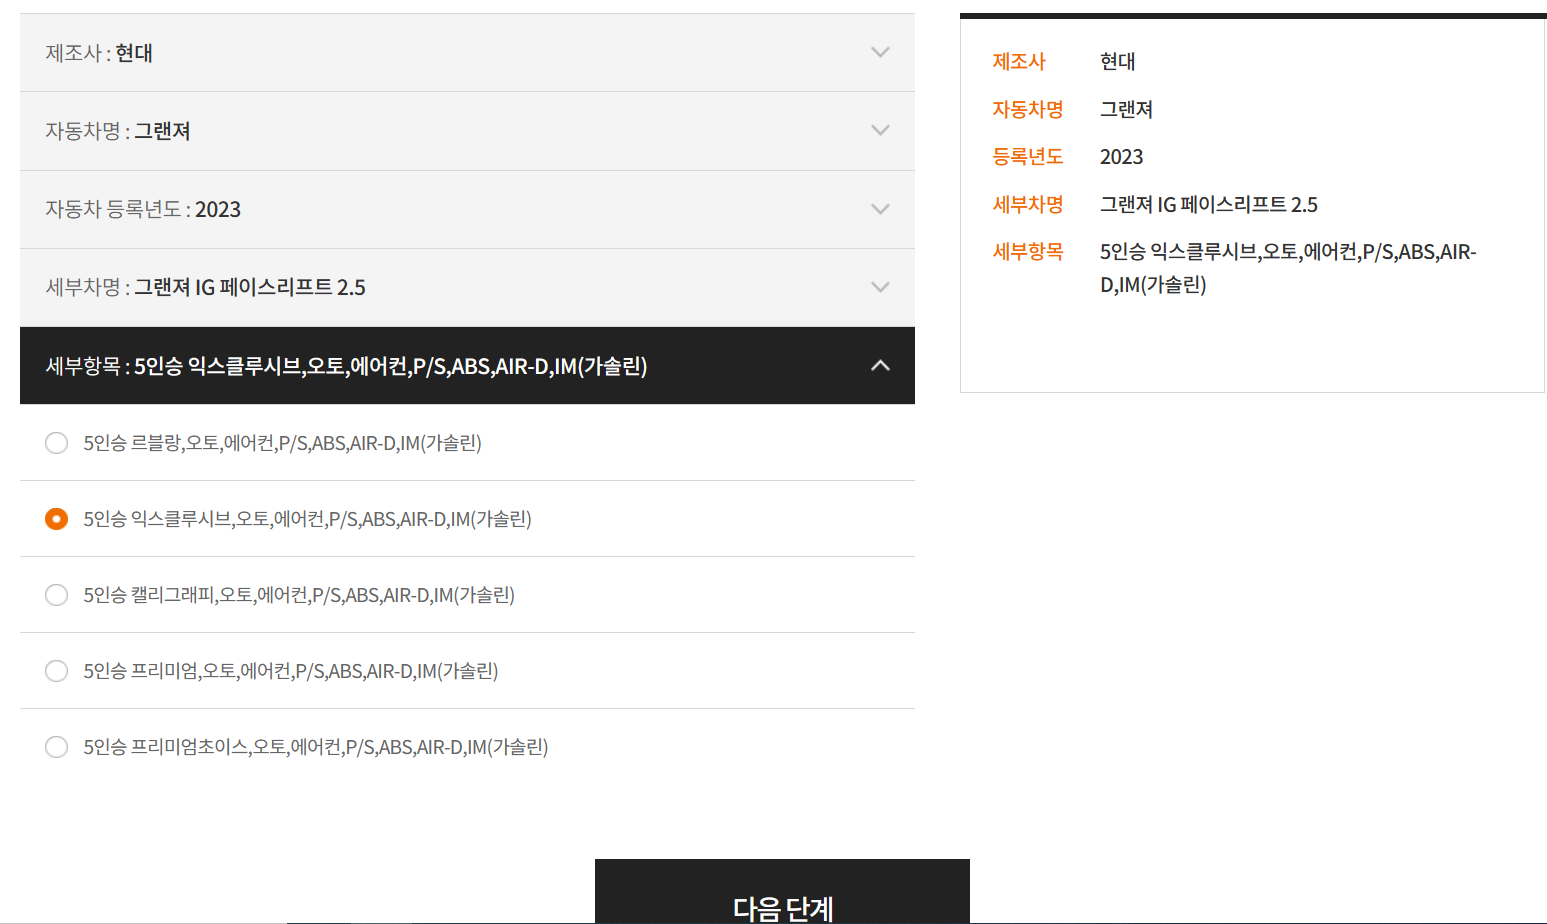Screen dimensions: 1547x924
Task: Select the 5인승 프리미엄,오토 radio button
Action: point(57,671)
